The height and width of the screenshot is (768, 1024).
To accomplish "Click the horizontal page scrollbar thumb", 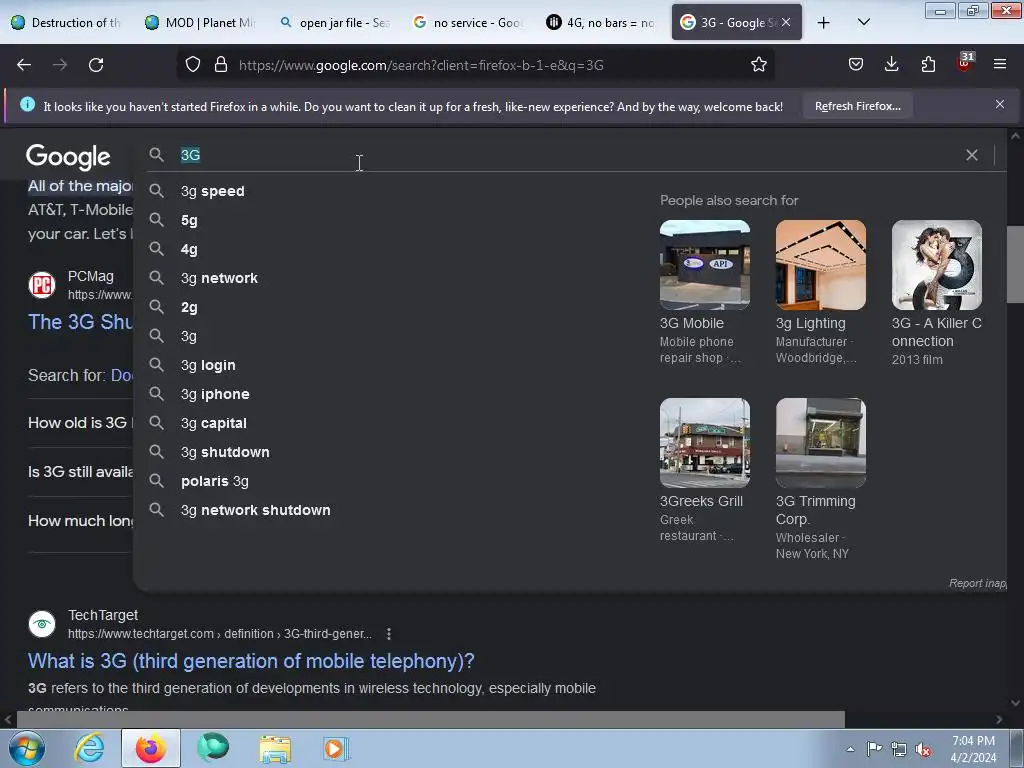I will click(x=431, y=719).
